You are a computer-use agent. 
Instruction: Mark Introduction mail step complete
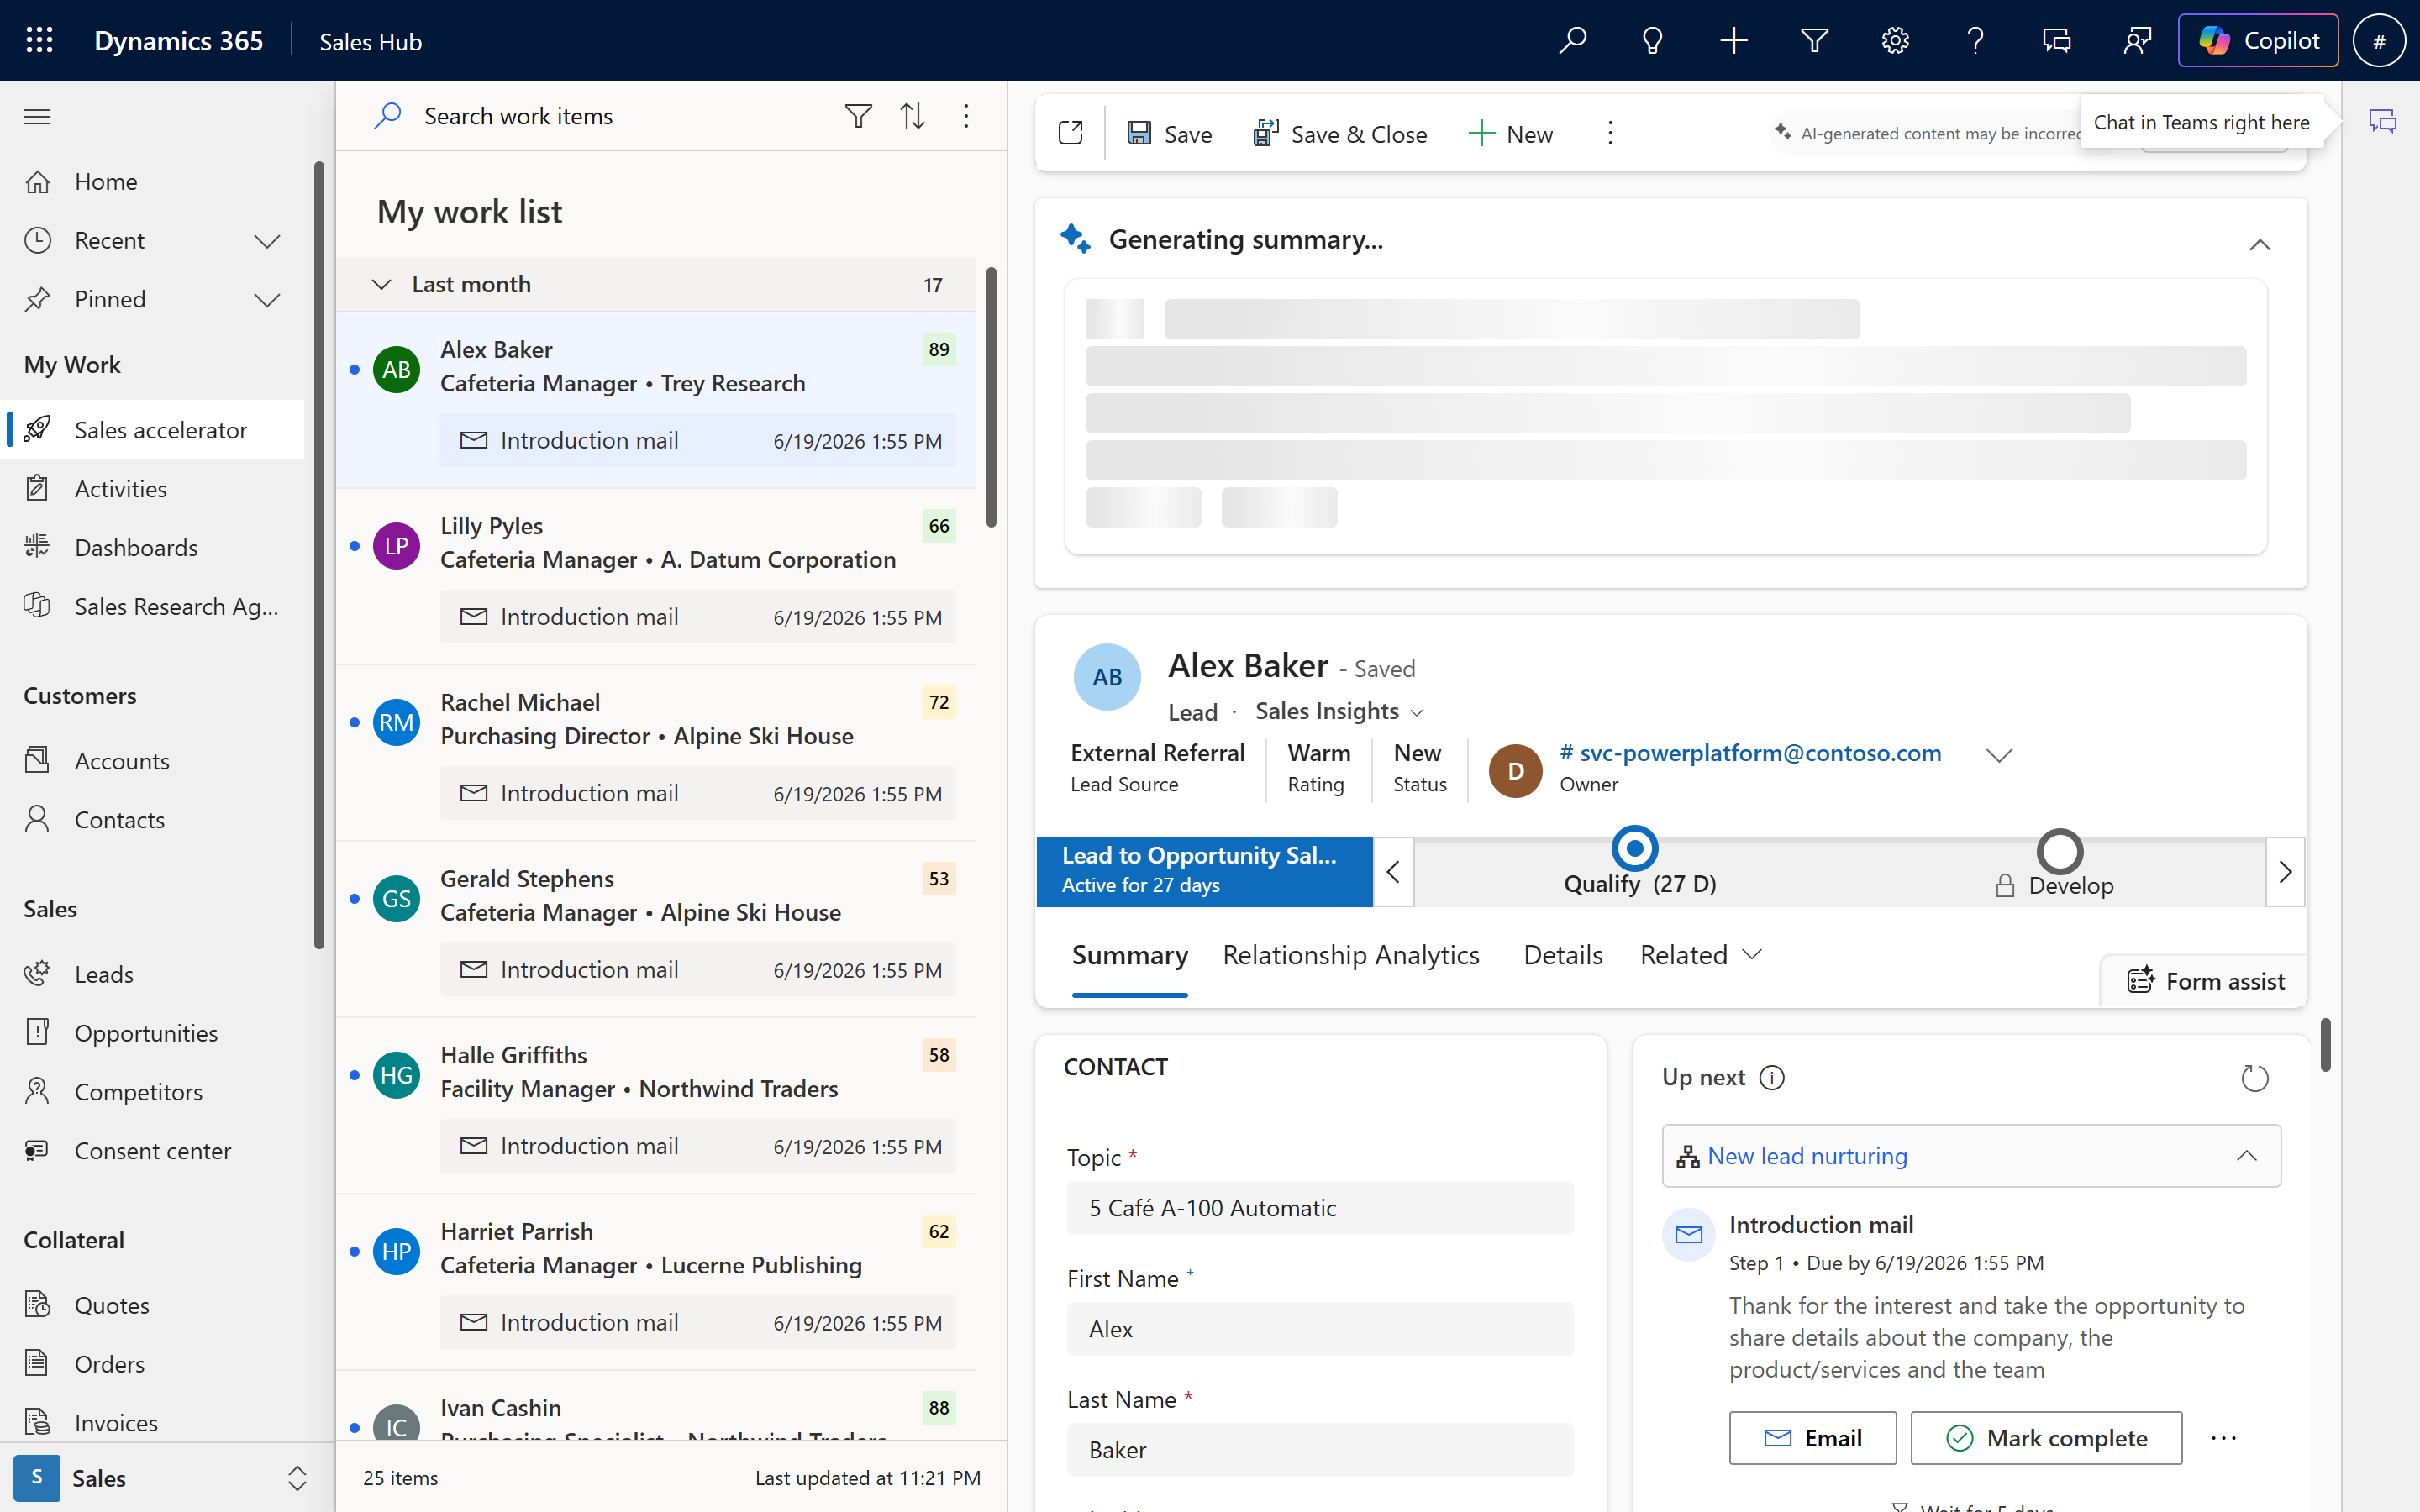2046,1438
